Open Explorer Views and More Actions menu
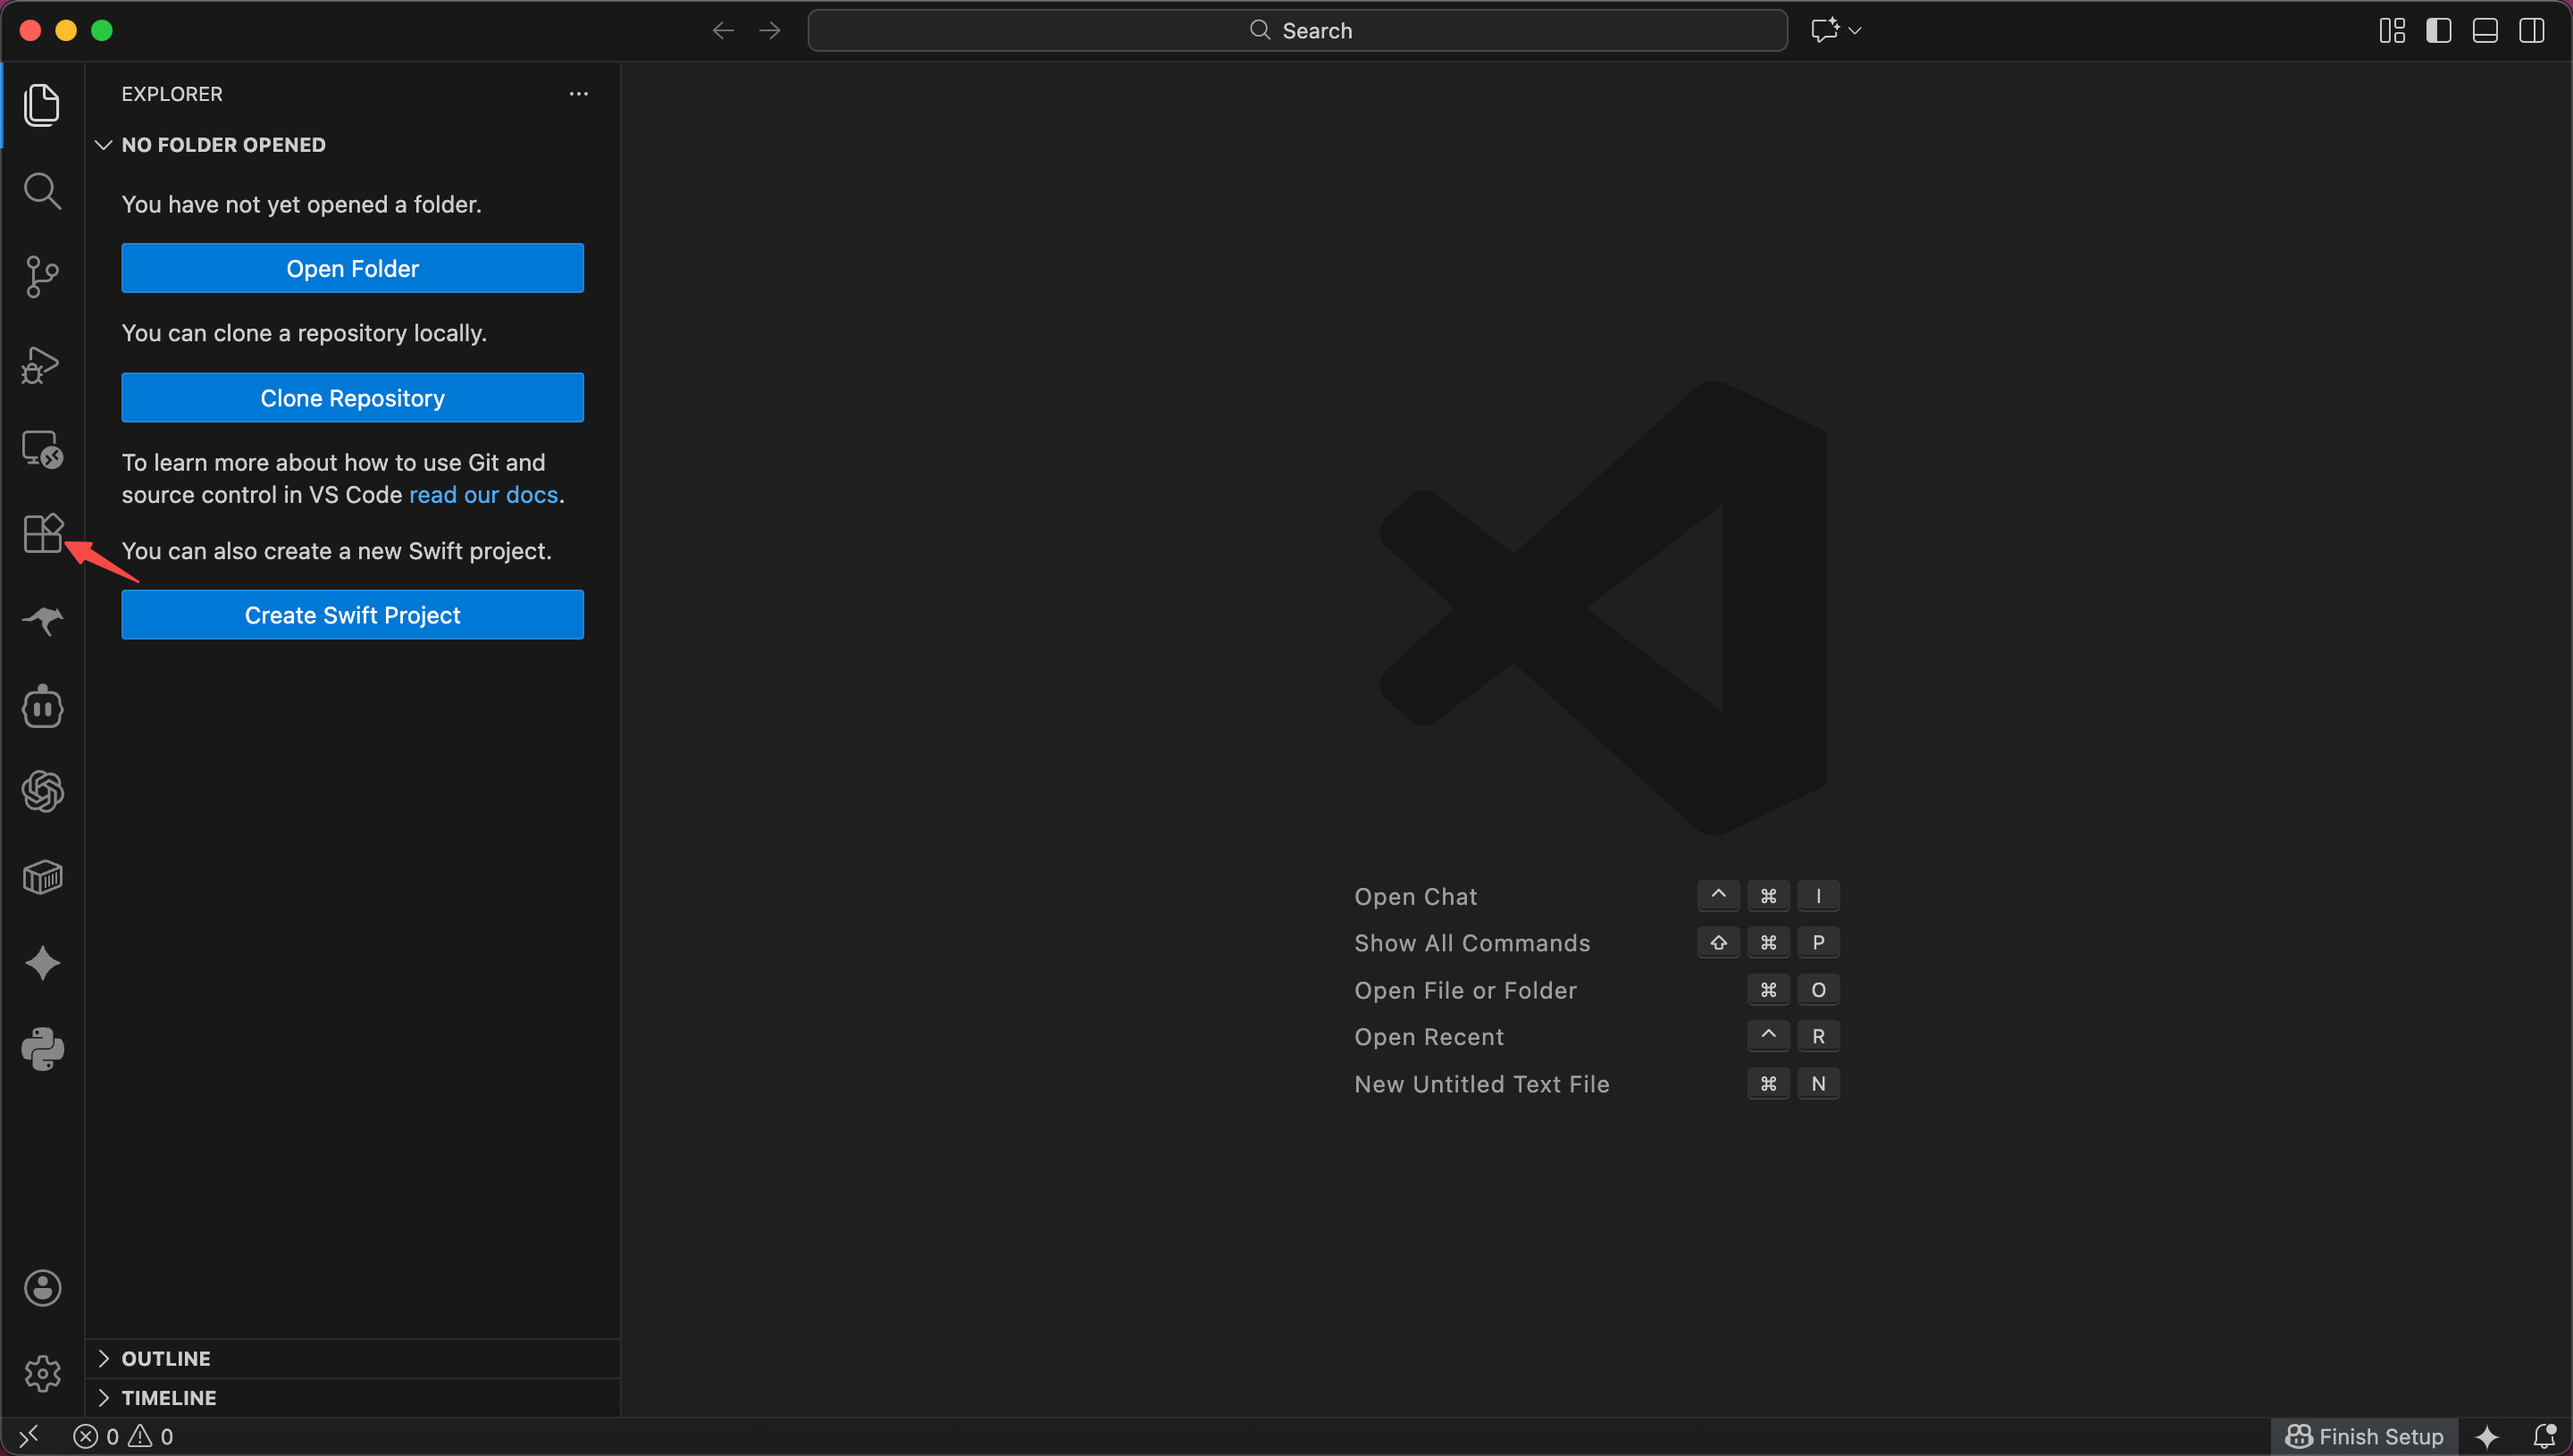The height and width of the screenshot is (1456, 2573). pyautogui.click(x=579, y=94)
